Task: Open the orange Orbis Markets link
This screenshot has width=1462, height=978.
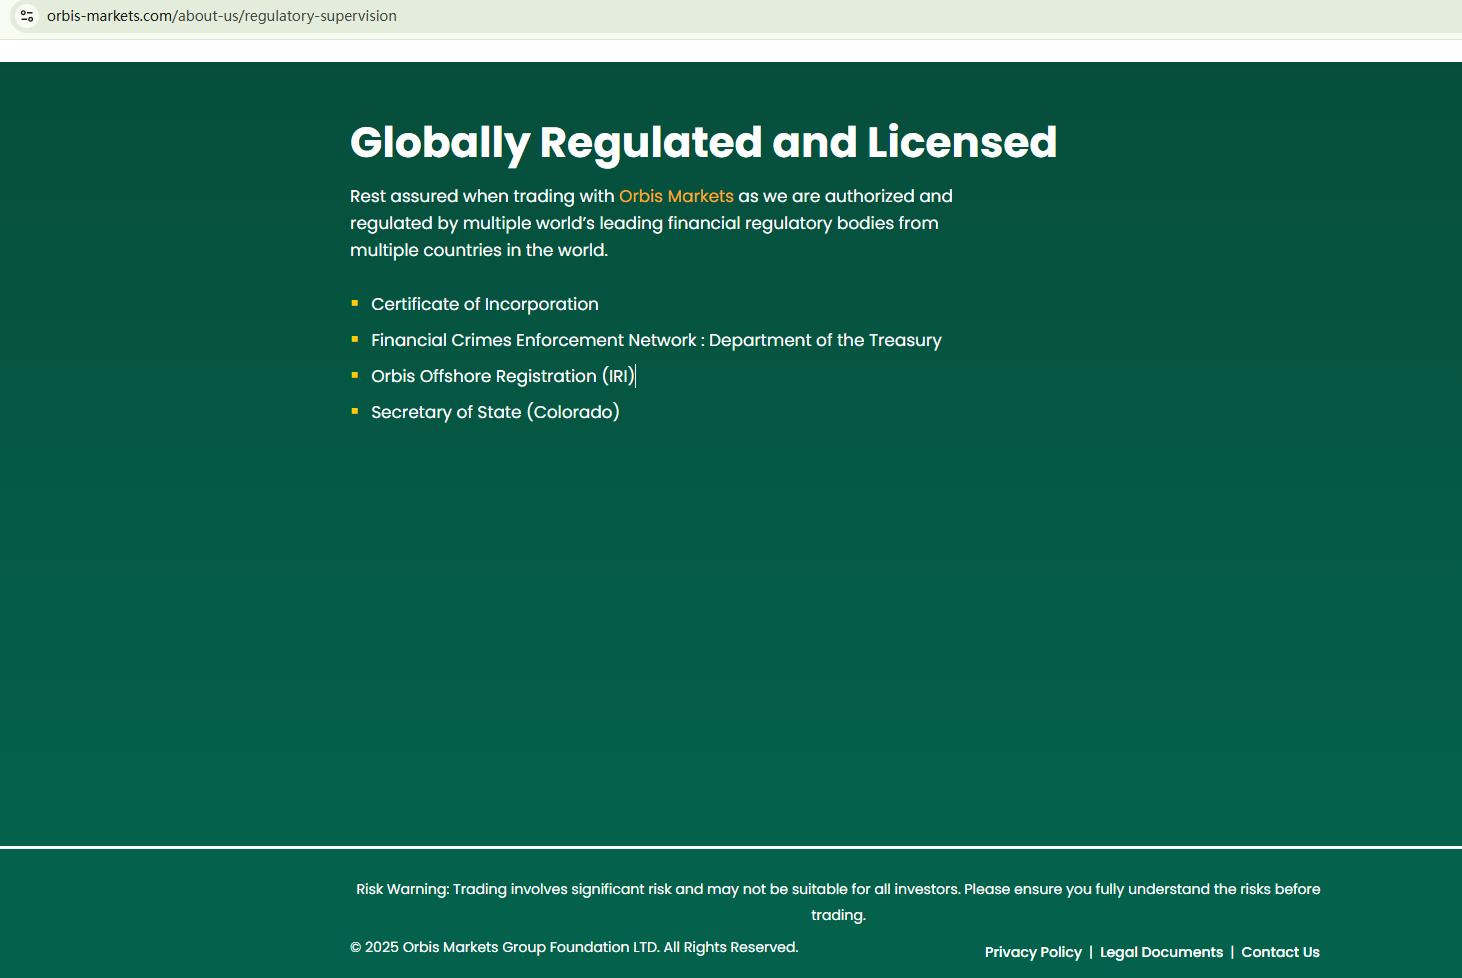Action: (676, 196)
